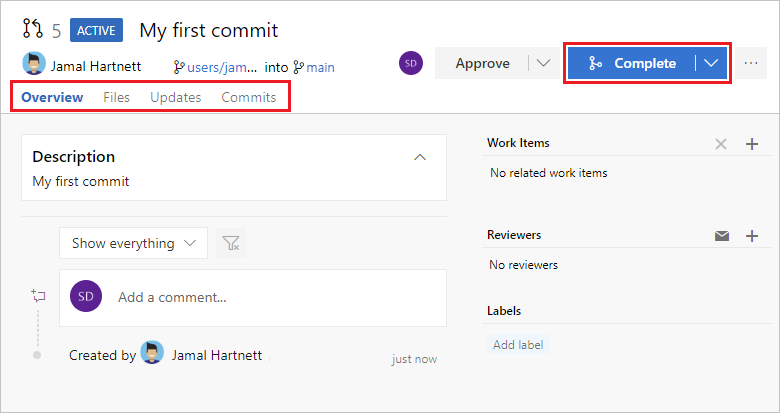Click pull request number 5
The width and height of the screenshot is (780, 413).
tap(57, 31)
